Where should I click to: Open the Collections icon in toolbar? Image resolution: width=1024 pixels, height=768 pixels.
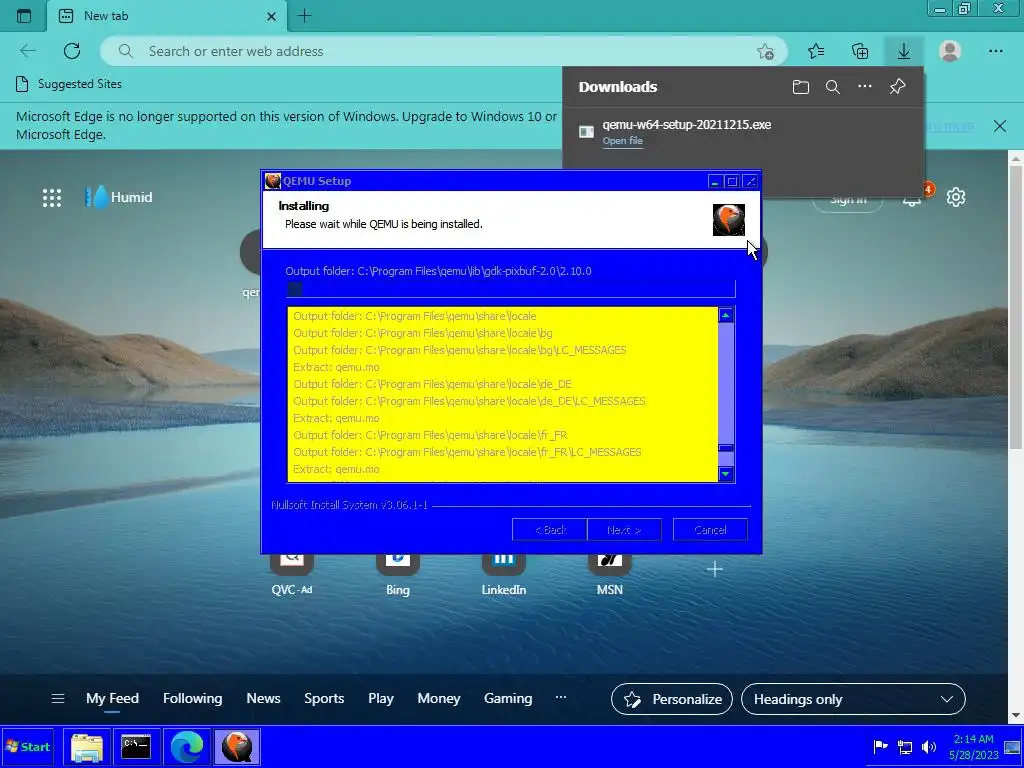click(860, 51)
